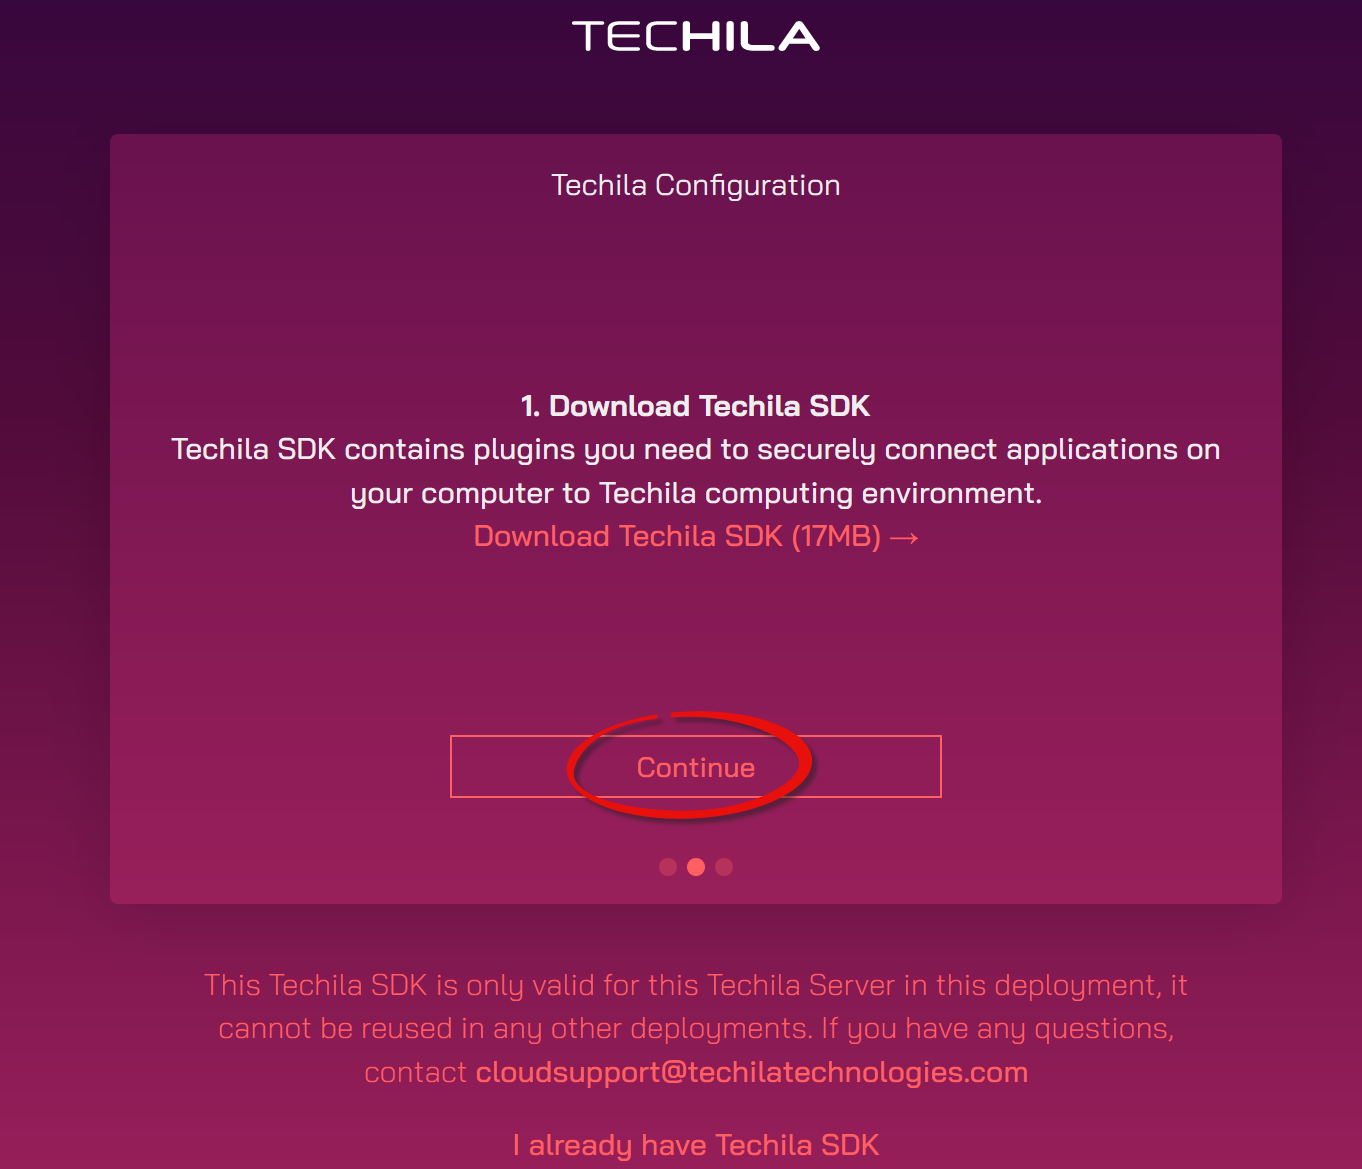This screenshot has height=1169, width=1362.
Task: Click the Techila logo at the top
Action: [695, 37]
